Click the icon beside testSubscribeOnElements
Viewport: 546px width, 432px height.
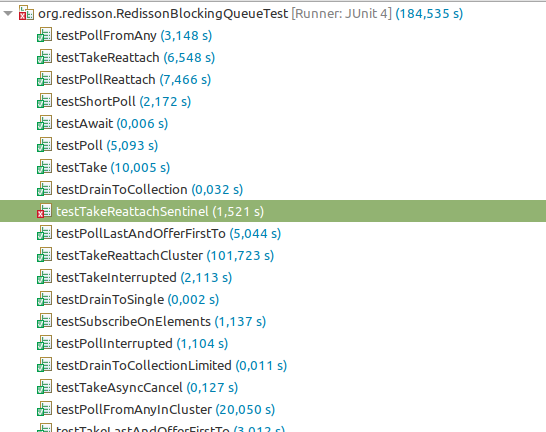45,321
